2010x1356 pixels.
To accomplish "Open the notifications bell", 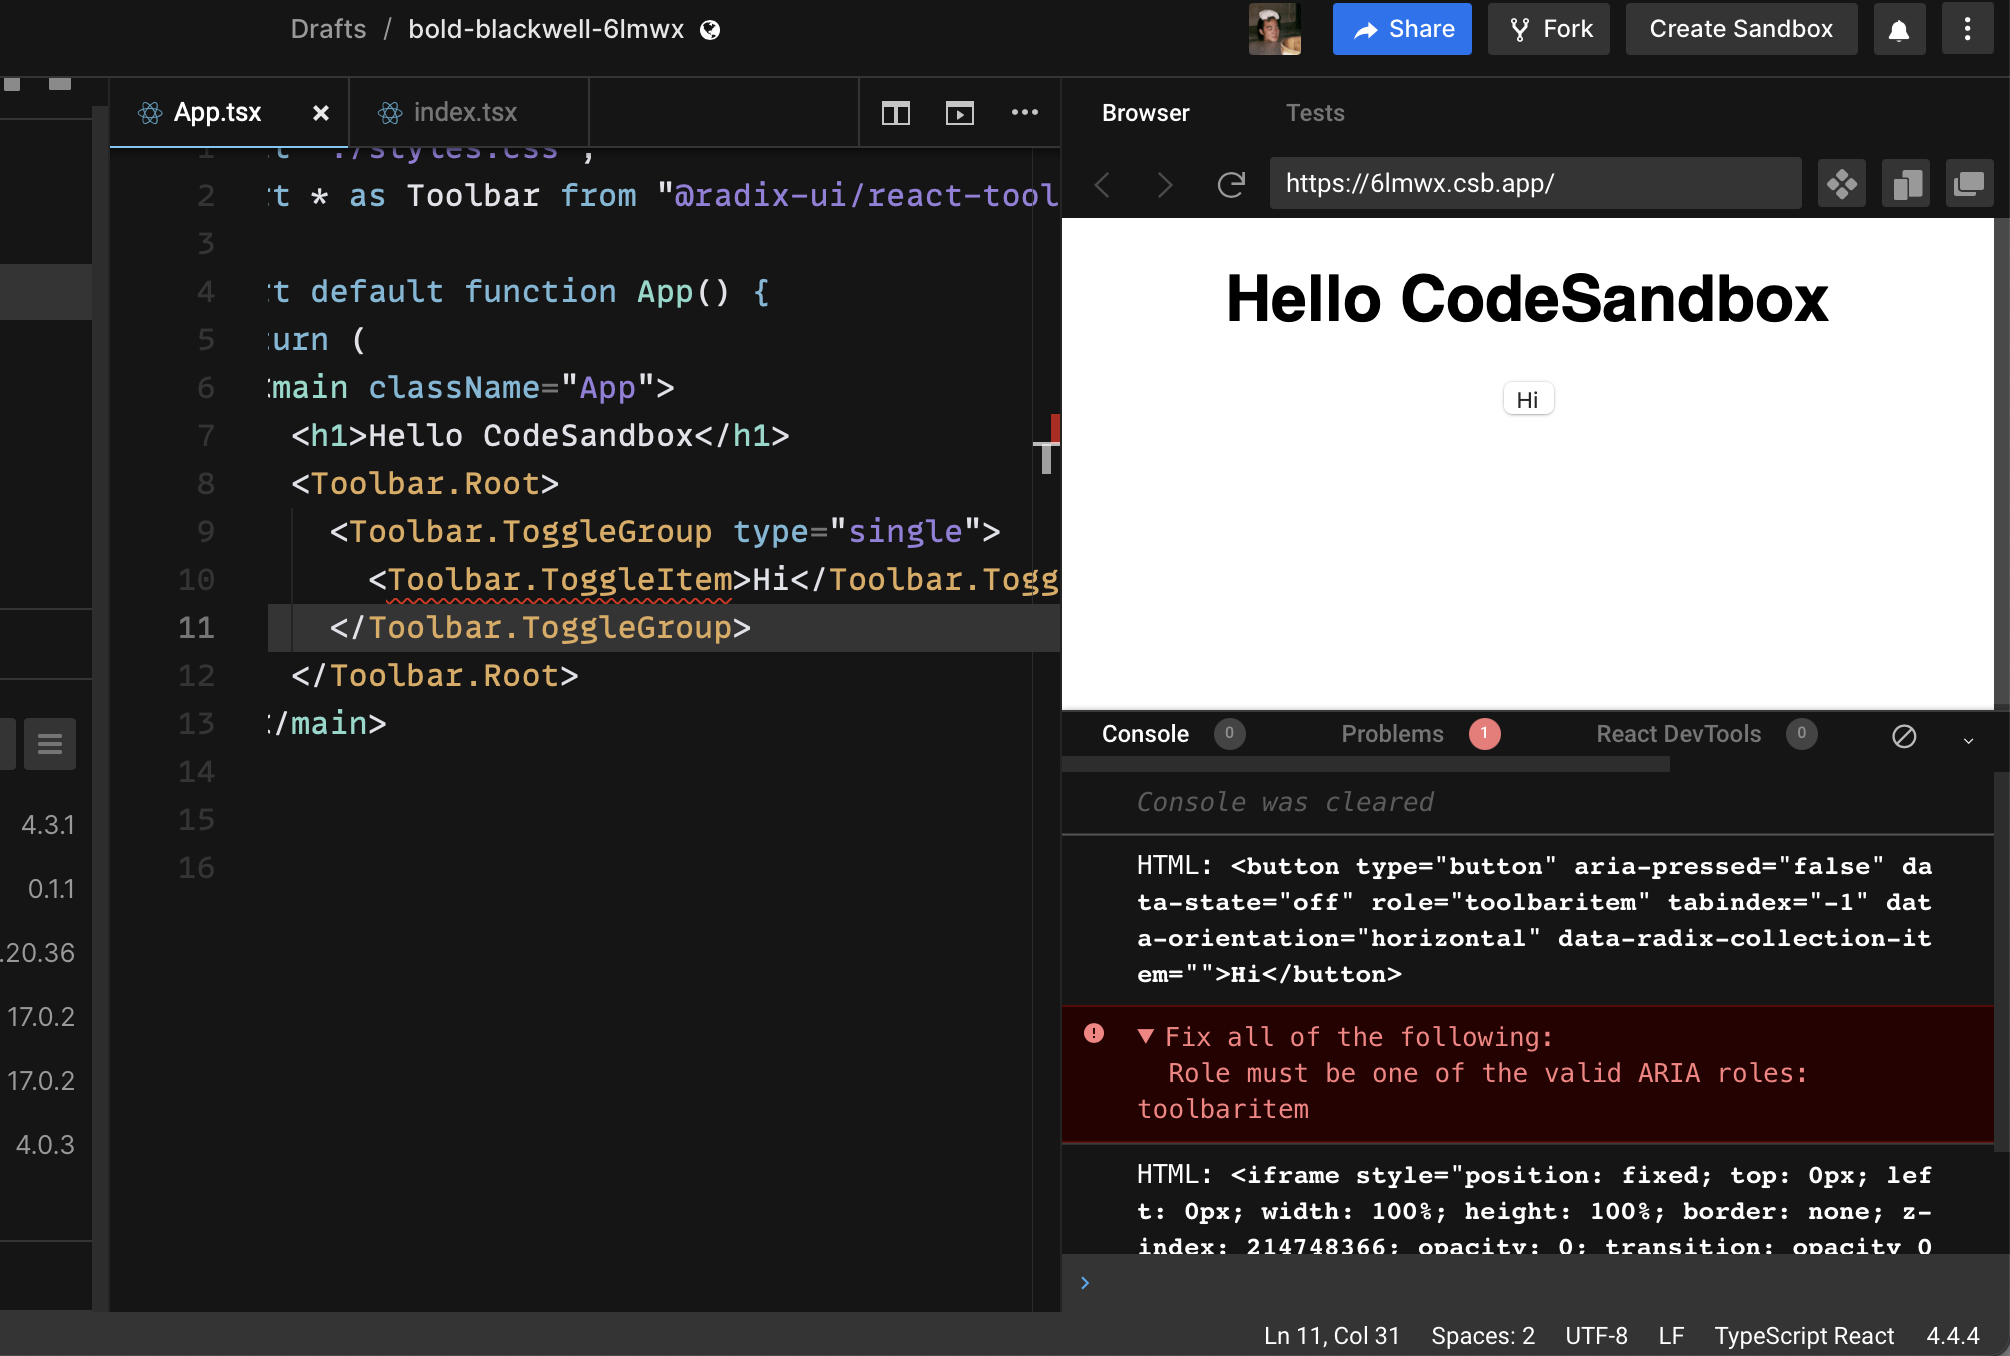I will click(1898, 29).
